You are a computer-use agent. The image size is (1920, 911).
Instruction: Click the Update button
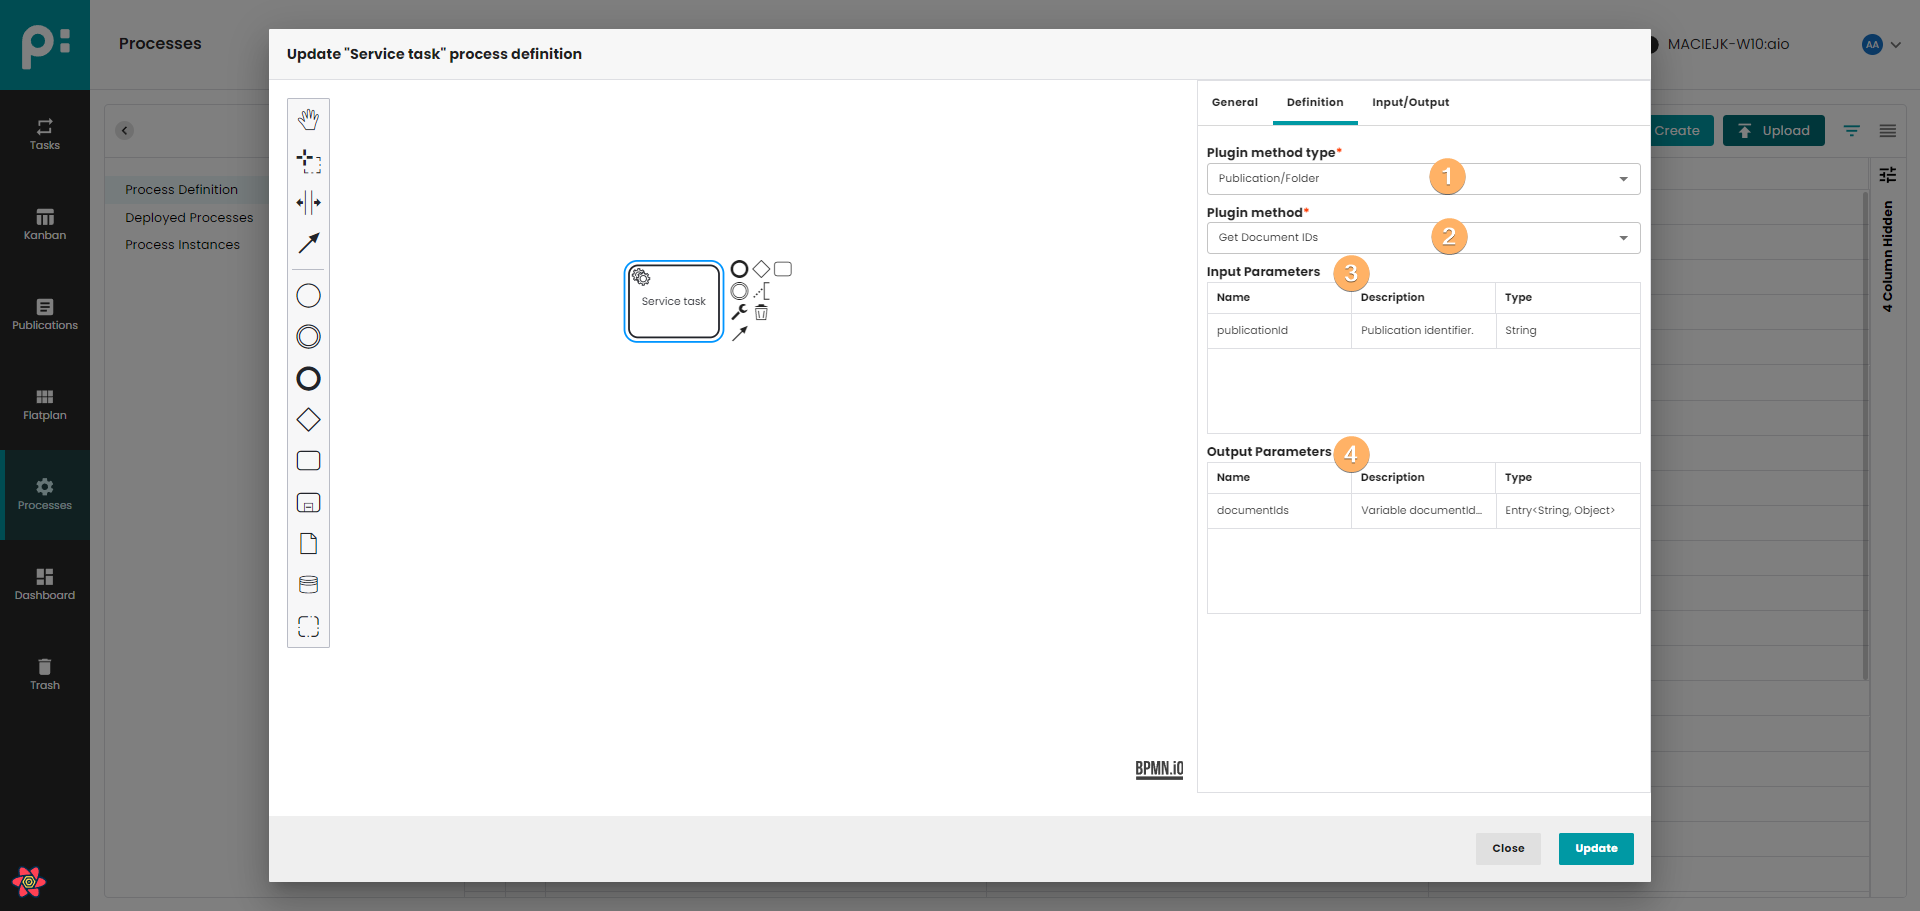point(1595,848)
